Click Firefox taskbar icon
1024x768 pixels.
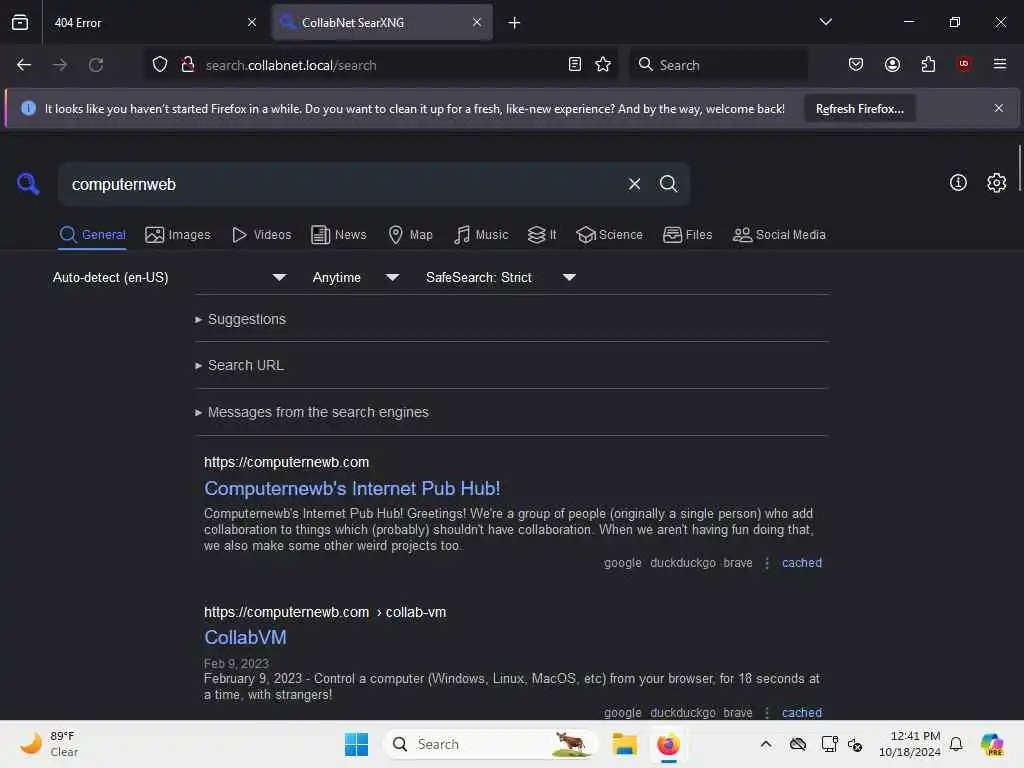[x=668, y=744]
